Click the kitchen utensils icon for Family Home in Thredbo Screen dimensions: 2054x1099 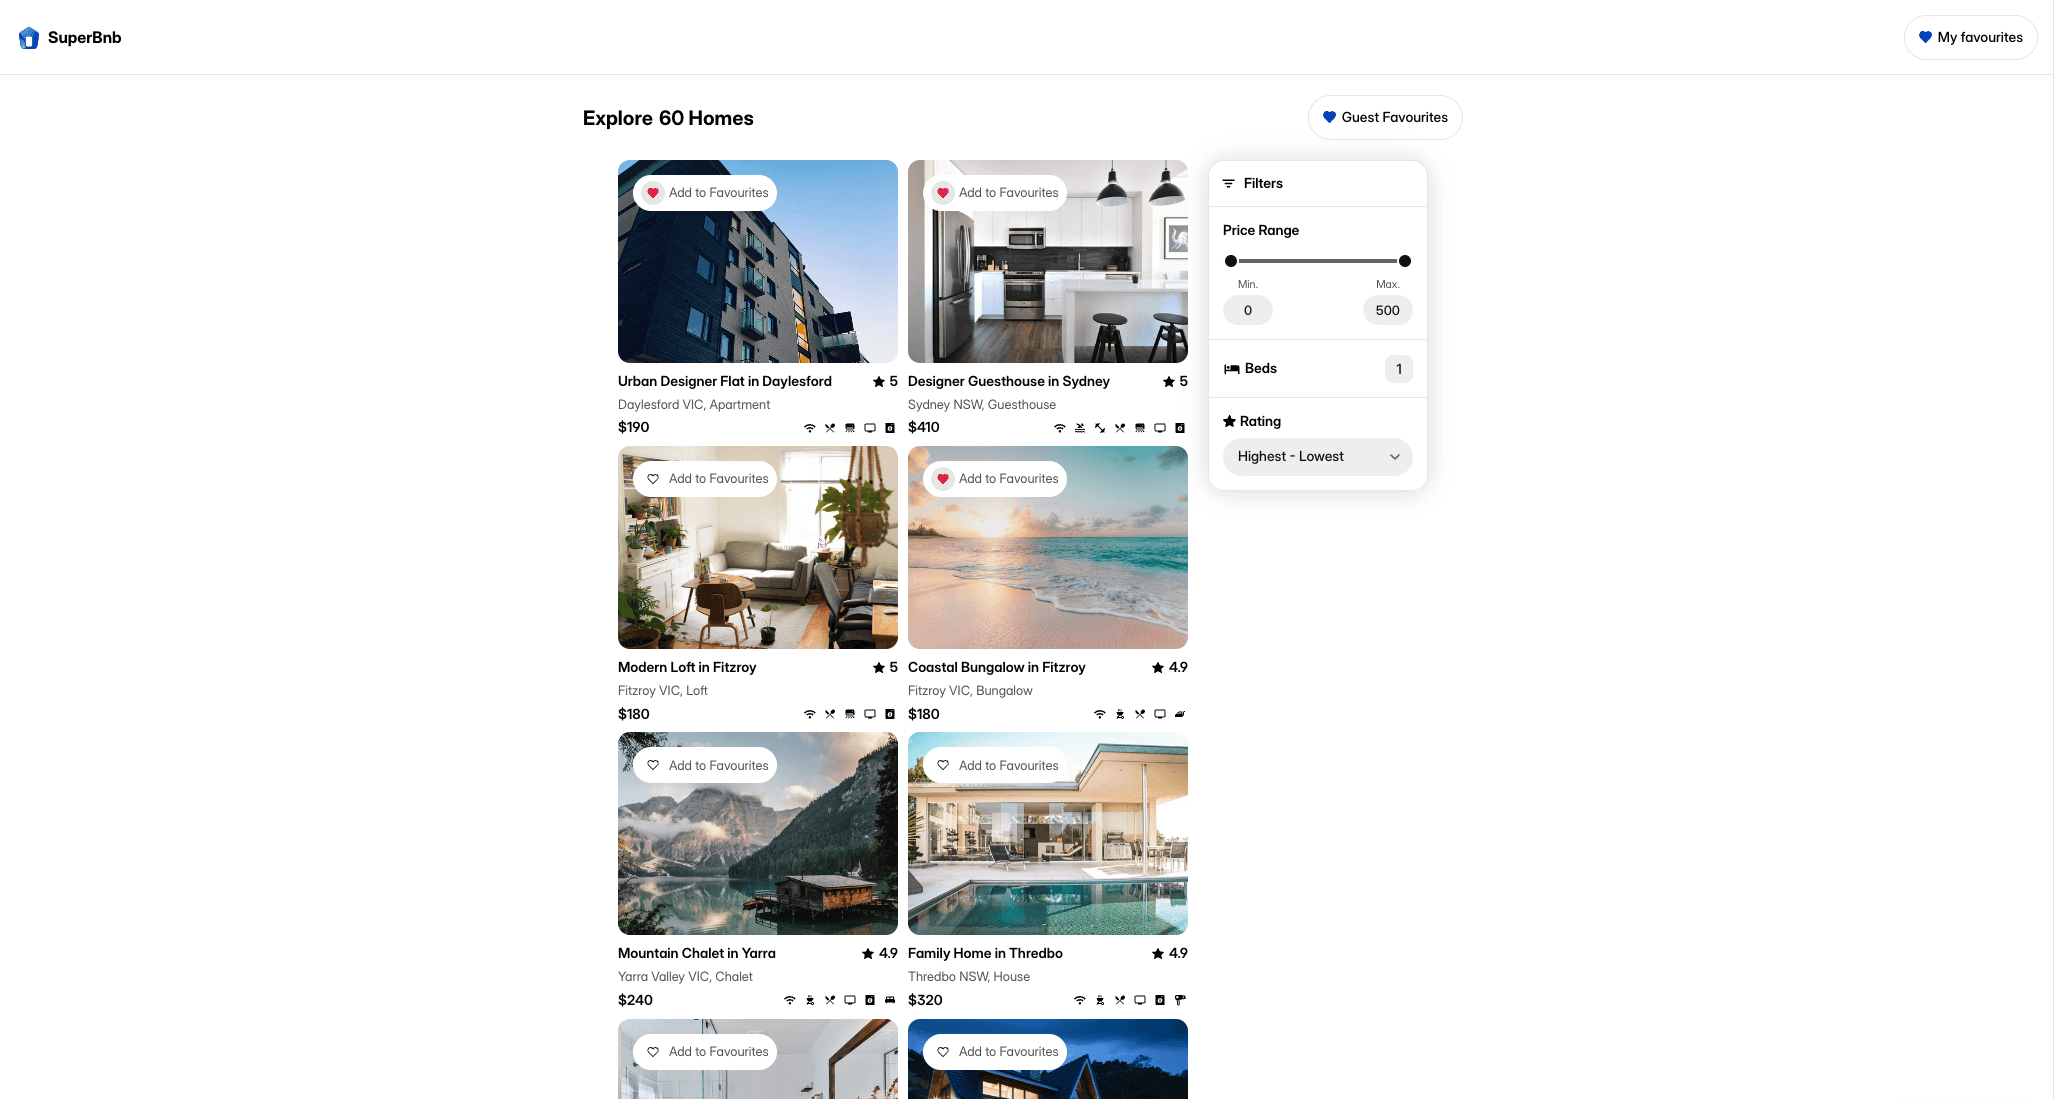(x=1120, y=1000)
